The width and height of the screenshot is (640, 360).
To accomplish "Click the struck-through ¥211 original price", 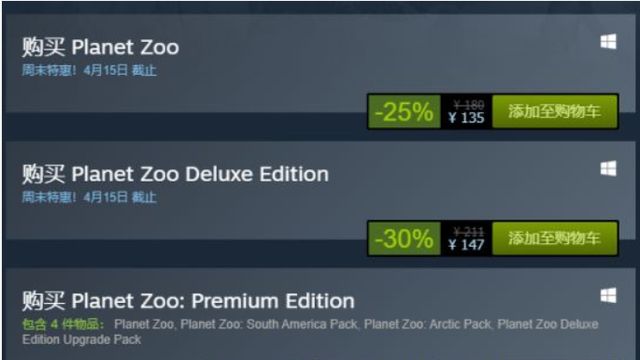I will (x=469, y=232).
